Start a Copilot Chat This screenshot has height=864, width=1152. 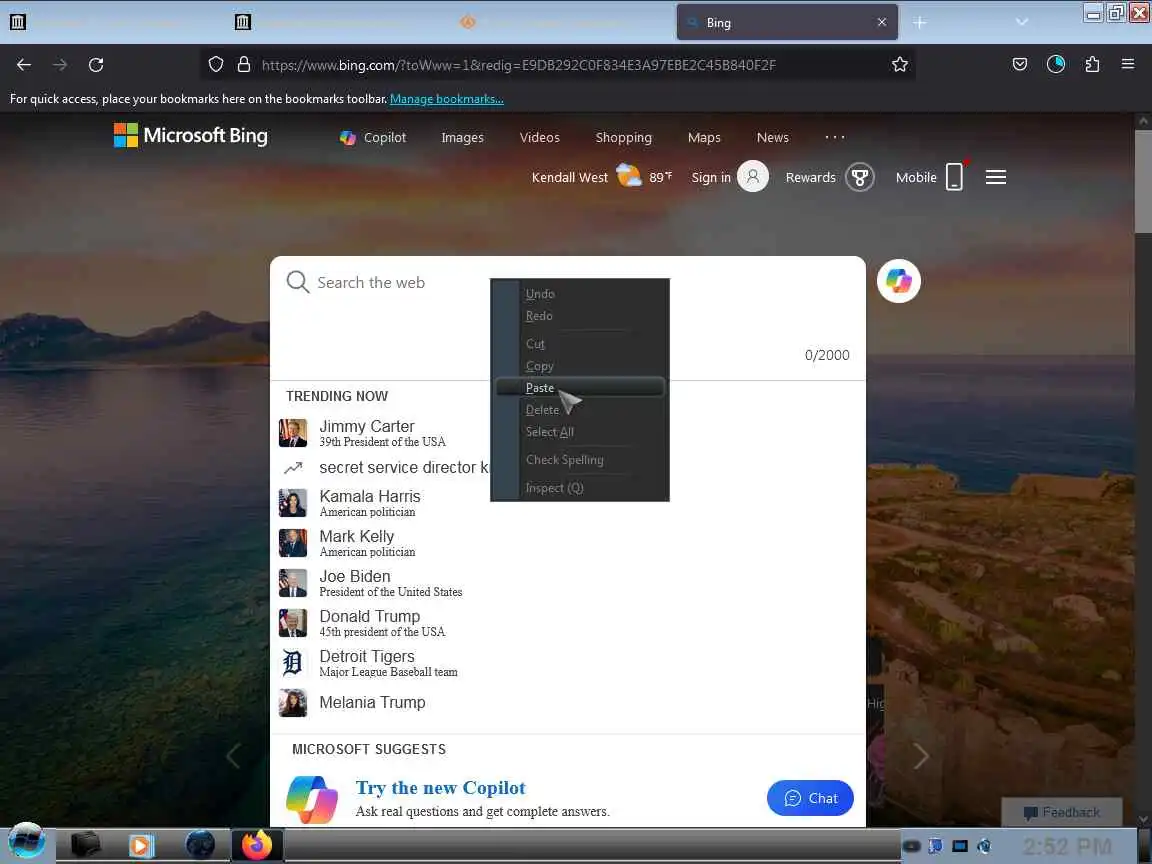pos(810,798)
